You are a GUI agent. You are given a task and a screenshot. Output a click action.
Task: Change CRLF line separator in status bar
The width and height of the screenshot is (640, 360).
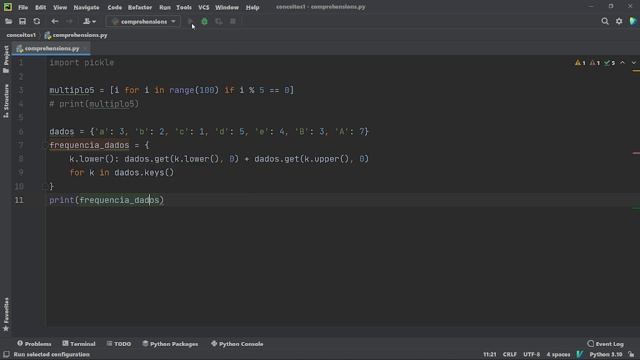[509, 354]
